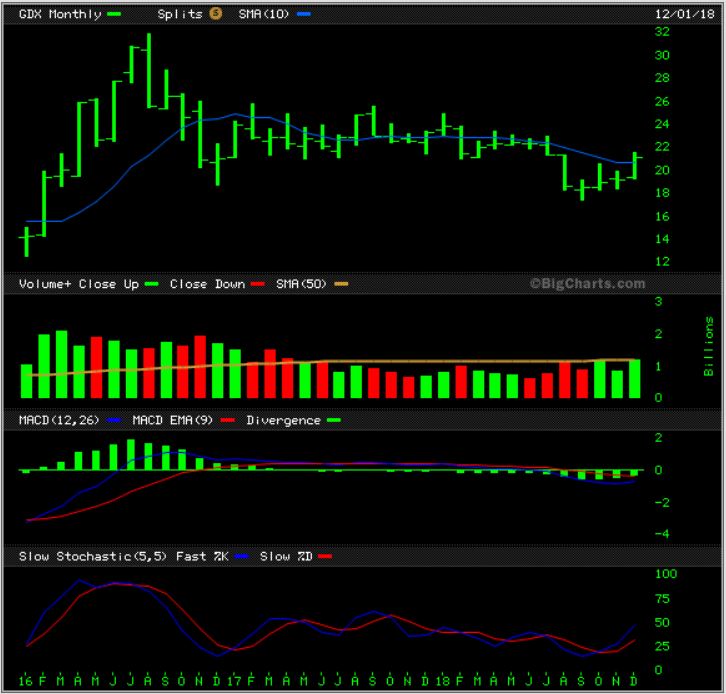The height and width of the screenshot is (694, 726).
Task: Click the 16 year label on time axis
Action: coord(25,681)
